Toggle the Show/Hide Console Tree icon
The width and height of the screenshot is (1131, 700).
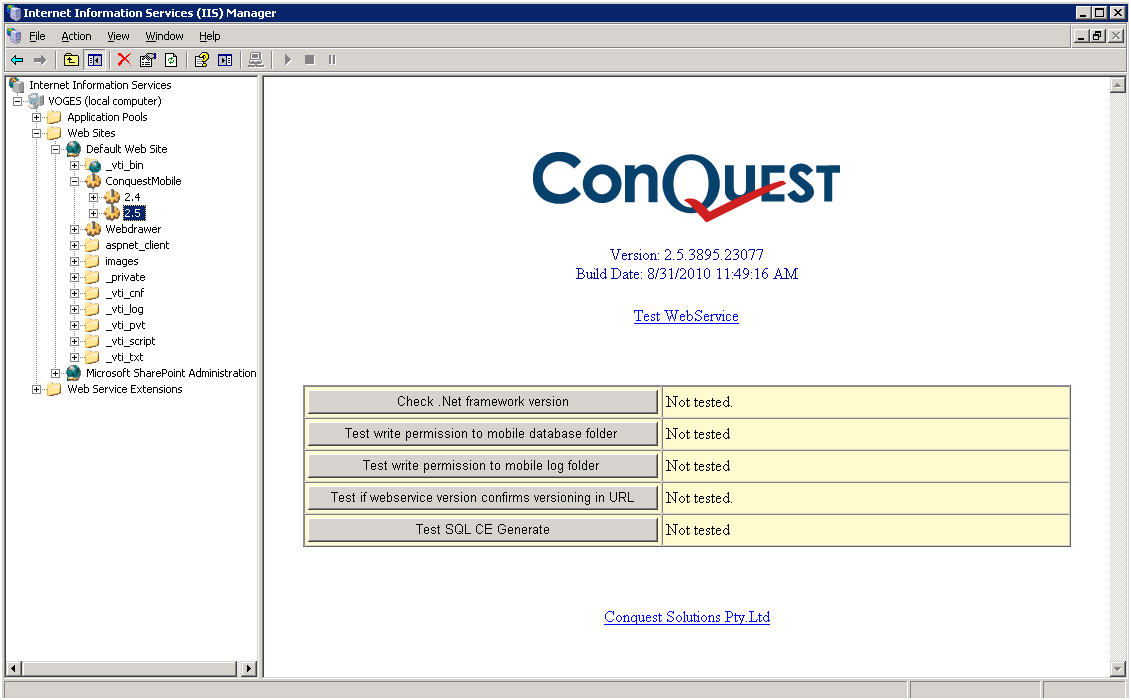94,60
